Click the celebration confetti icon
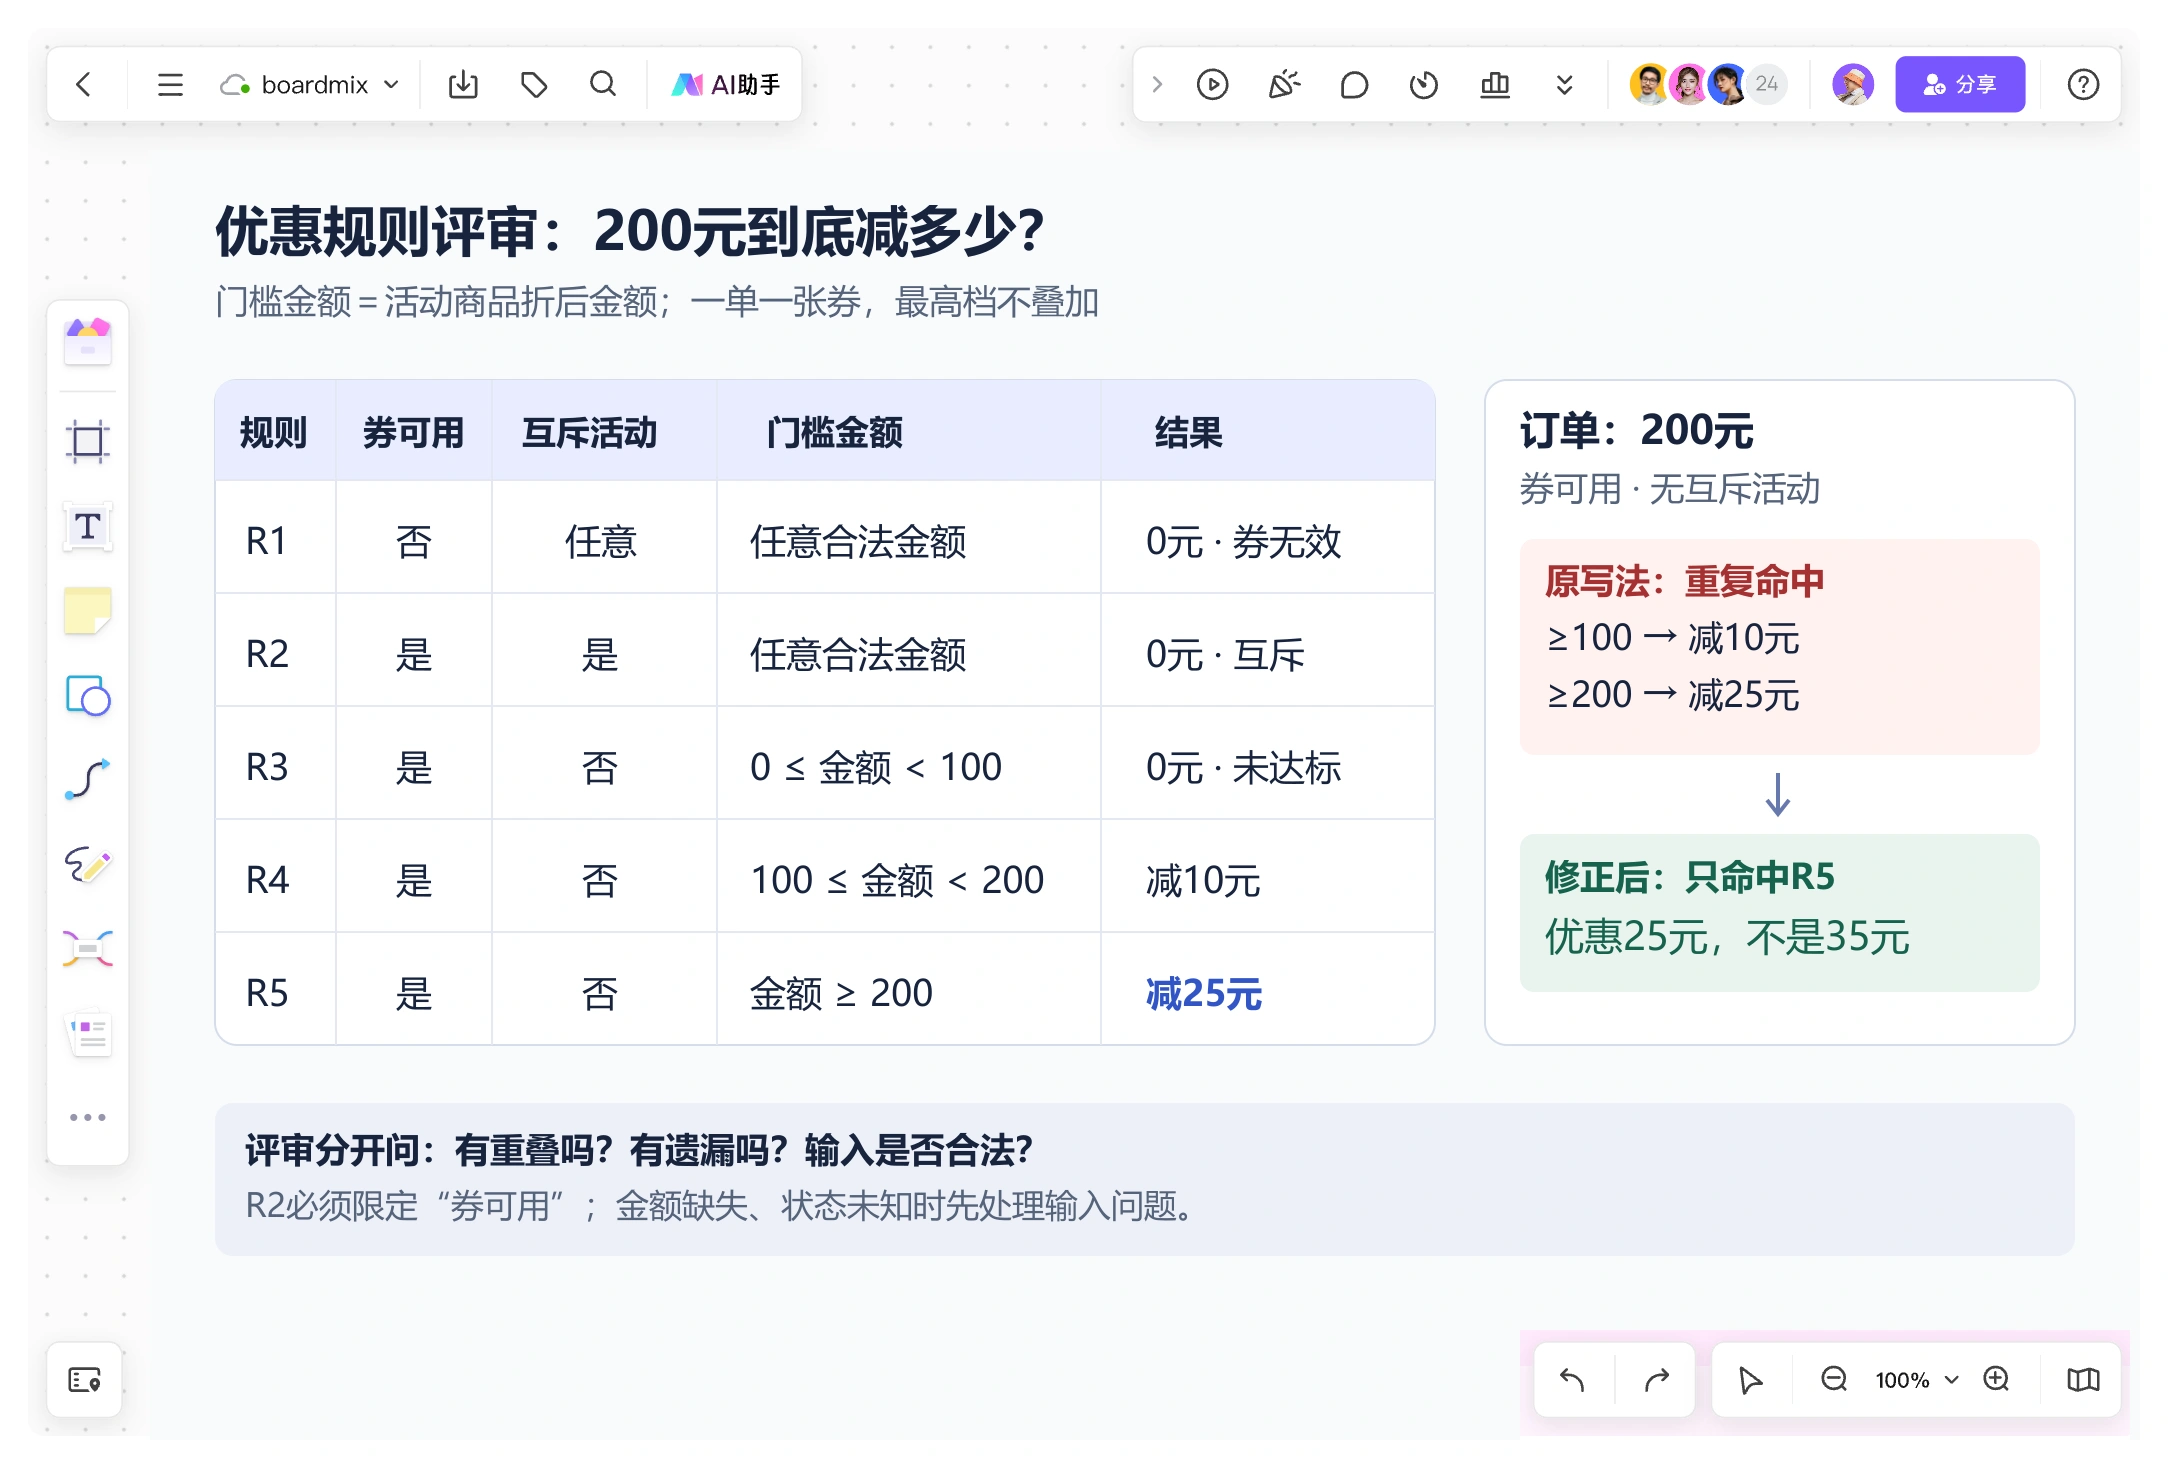The height and width of the screenshot is (1464, 2168). 1284,84
